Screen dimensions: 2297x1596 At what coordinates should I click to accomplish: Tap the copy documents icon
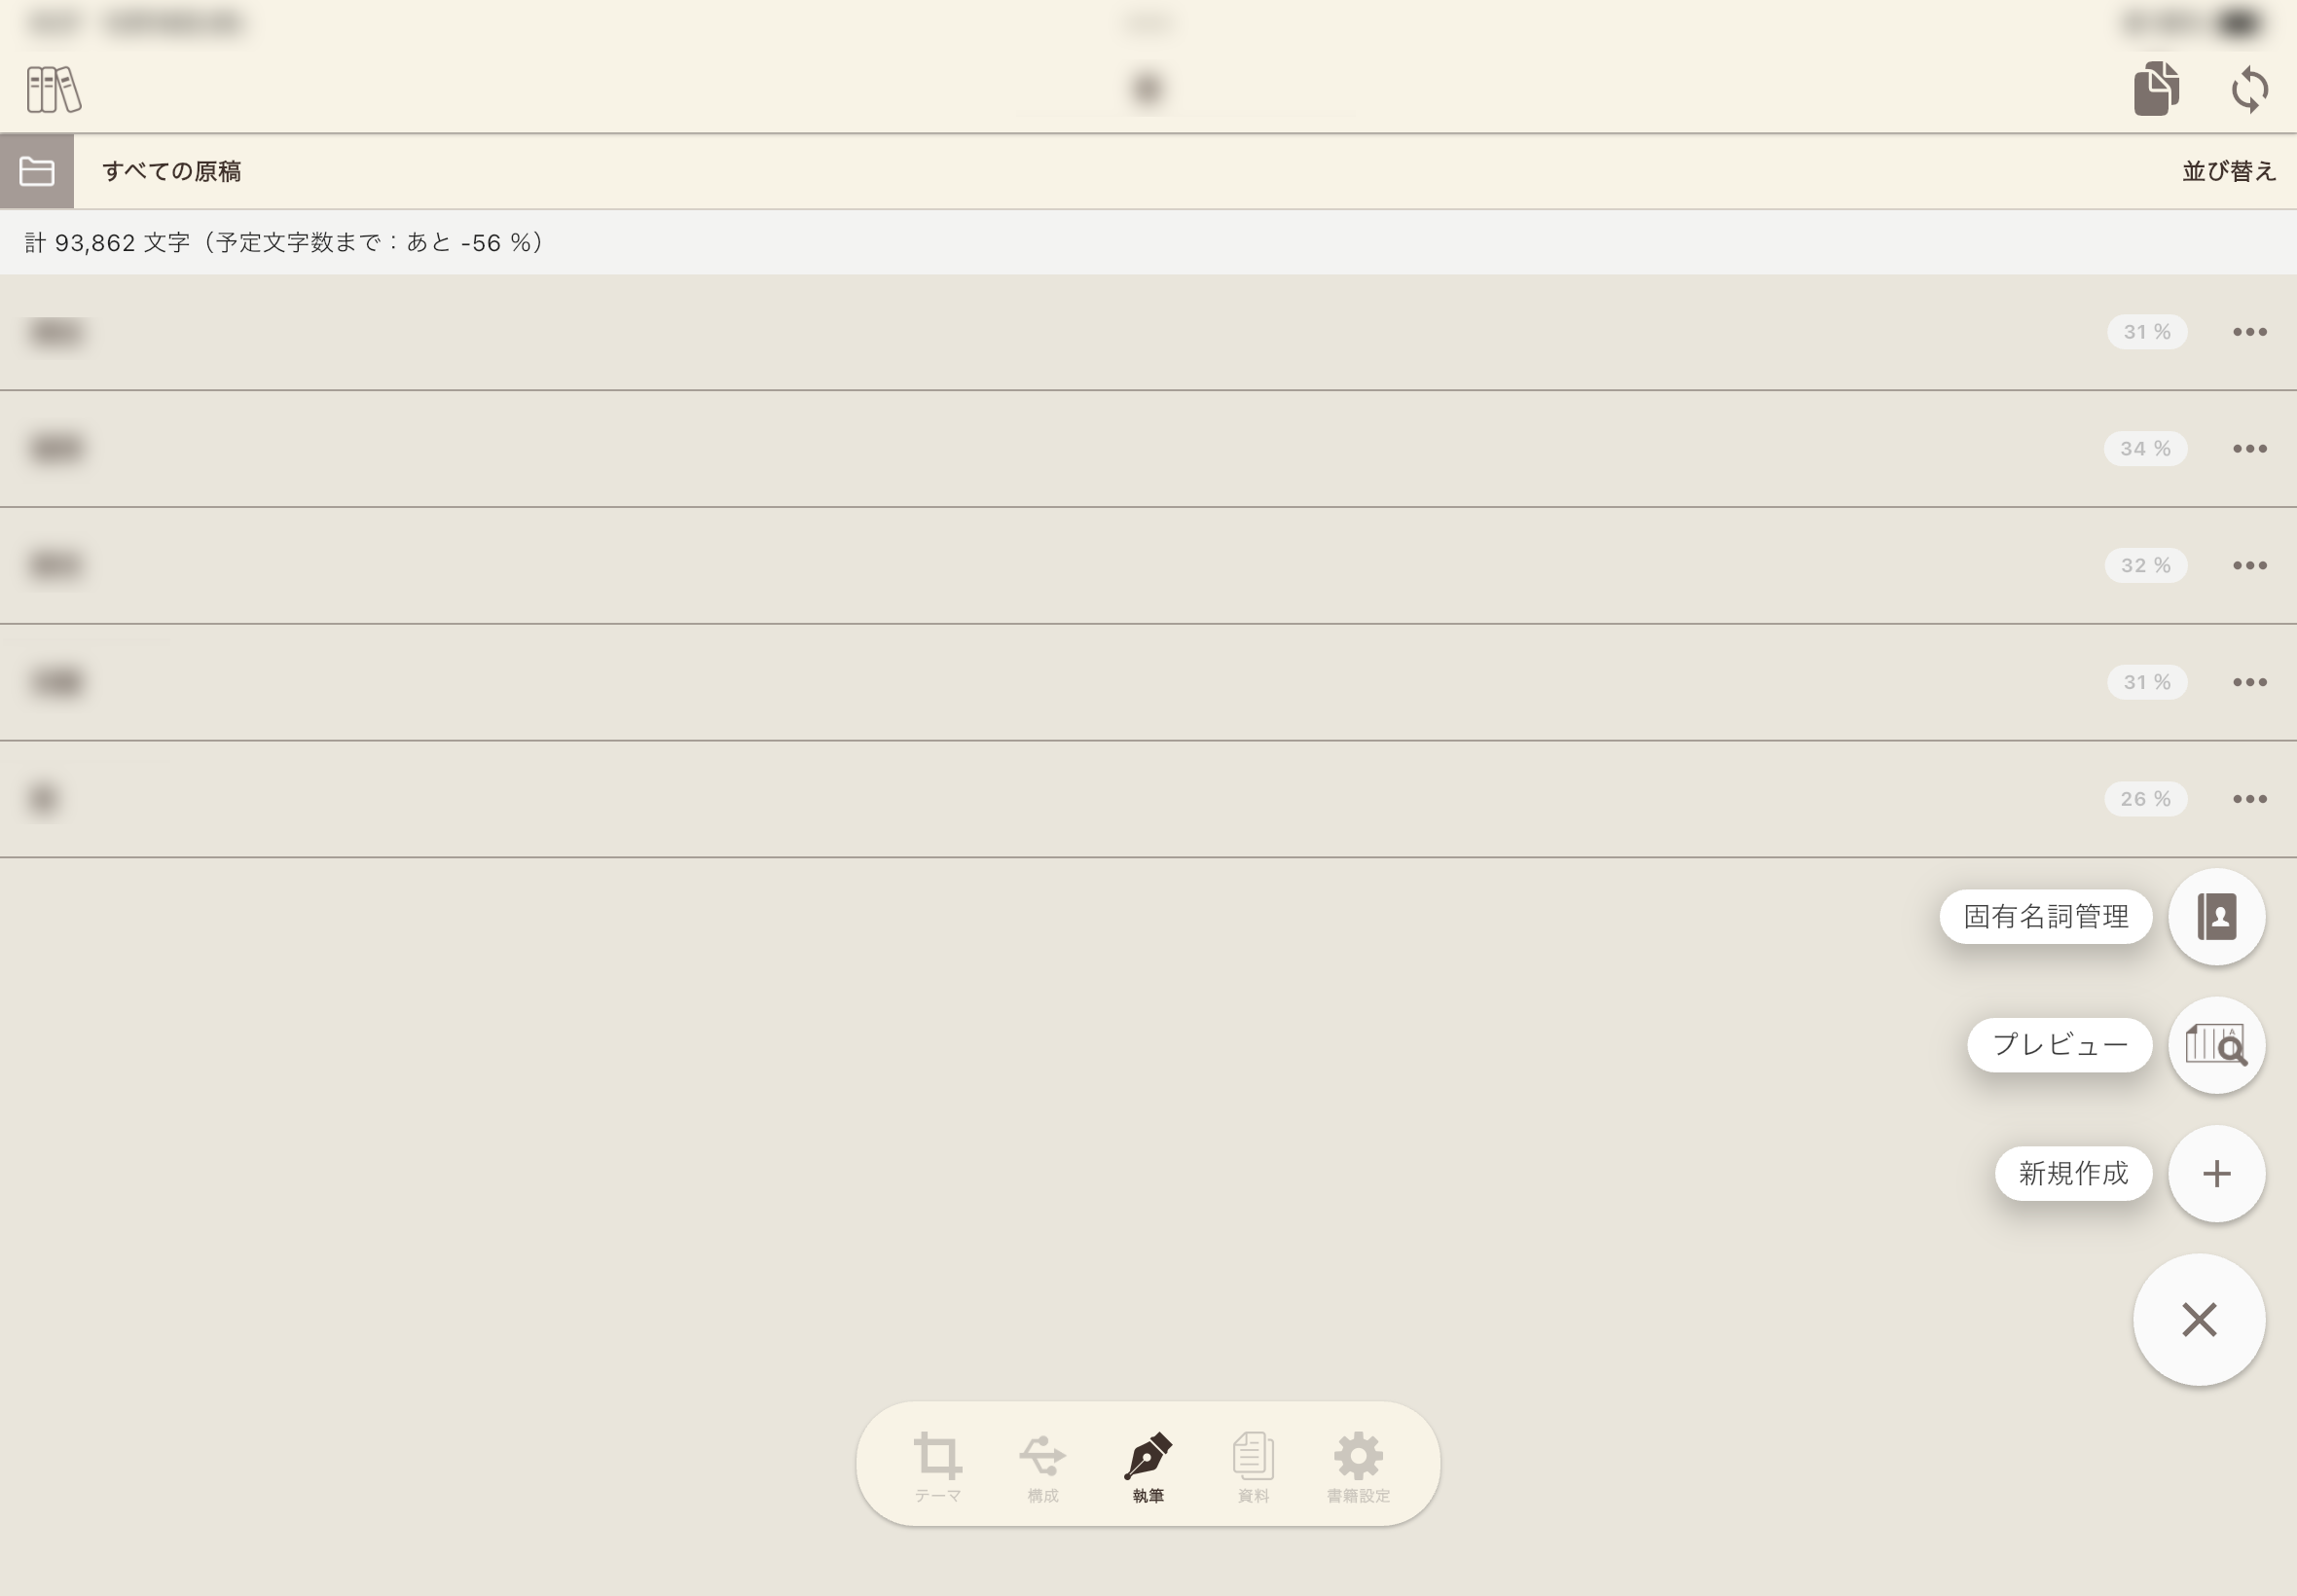coord(2156,89)
